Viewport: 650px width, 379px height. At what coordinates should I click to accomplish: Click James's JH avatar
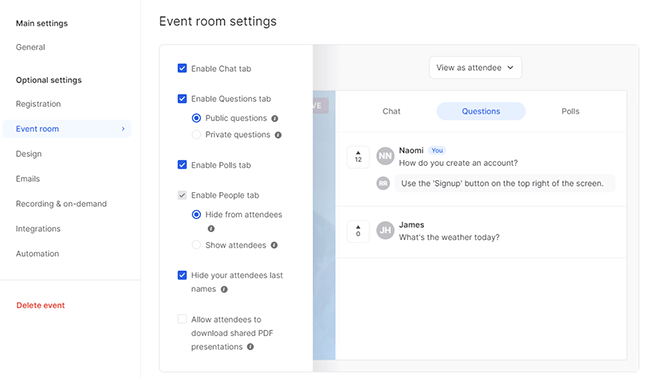(385, 230)
